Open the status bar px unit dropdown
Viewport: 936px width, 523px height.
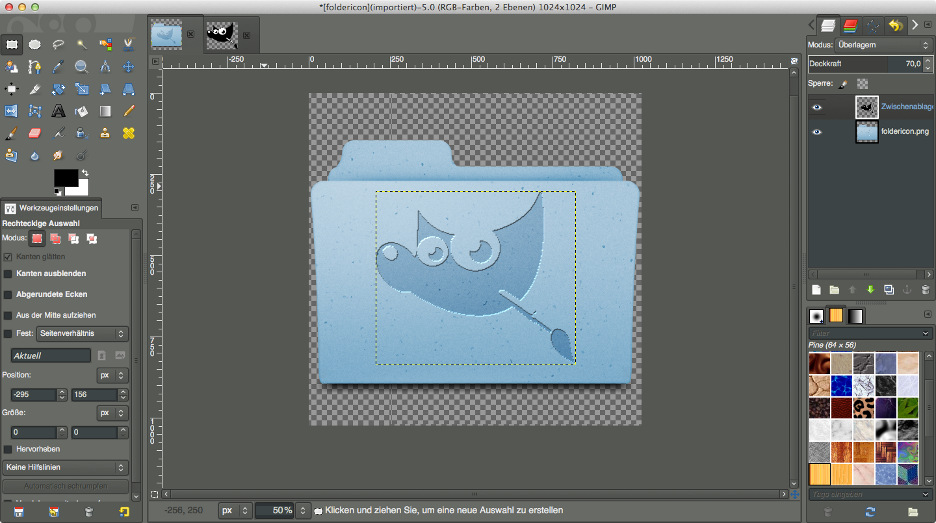[x=235, y=510]
